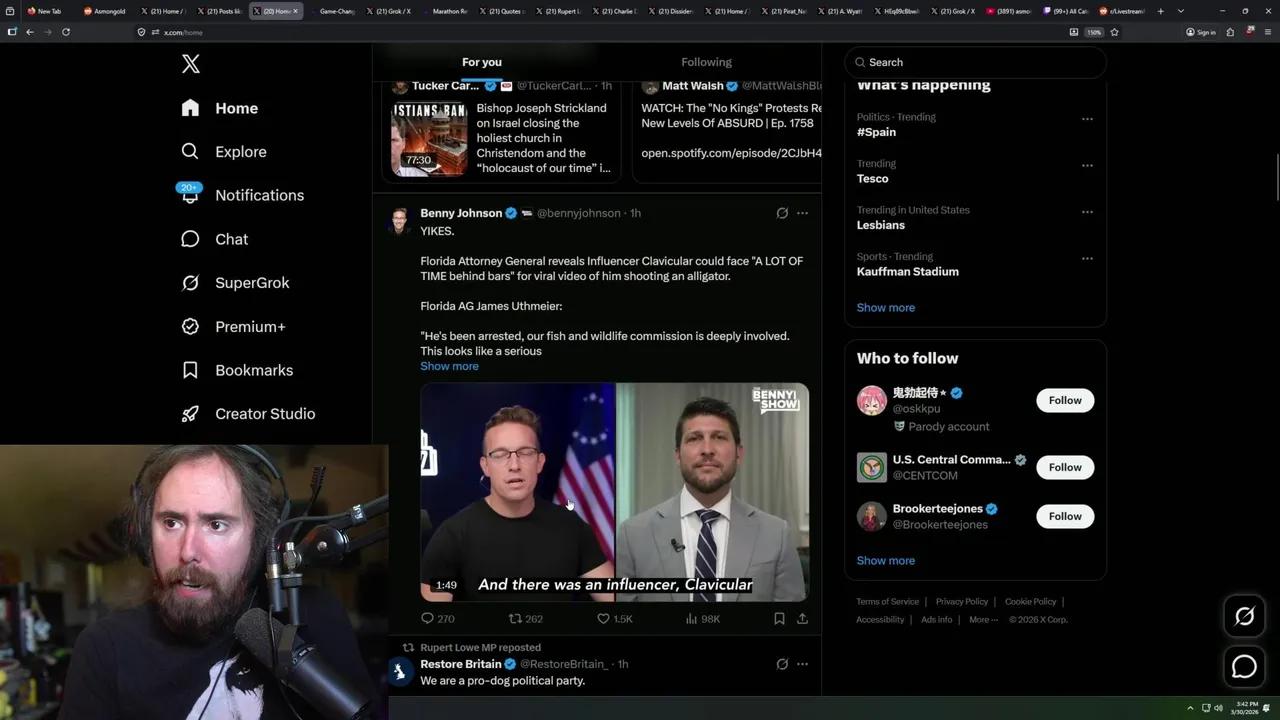Open floating Grok button at bottom right
The height and width of the screenshot is (720, 1280).
pyautogui.click(x=1244, y=617)
